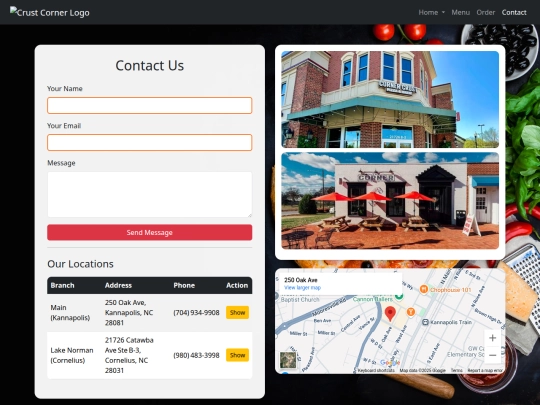Viewport: 540px width, 405px height.
Task: Click the orange restaurant marker beside pin
Action: [411, 312]
